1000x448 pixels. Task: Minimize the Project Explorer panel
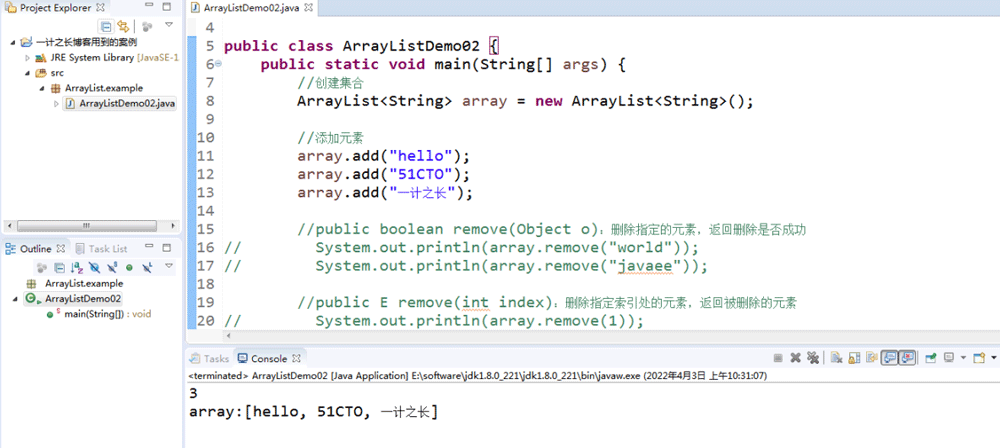[x=148, y=7]
